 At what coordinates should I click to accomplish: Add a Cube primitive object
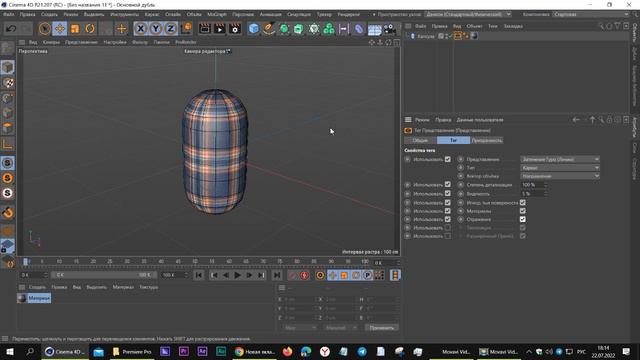coord(253,29)
